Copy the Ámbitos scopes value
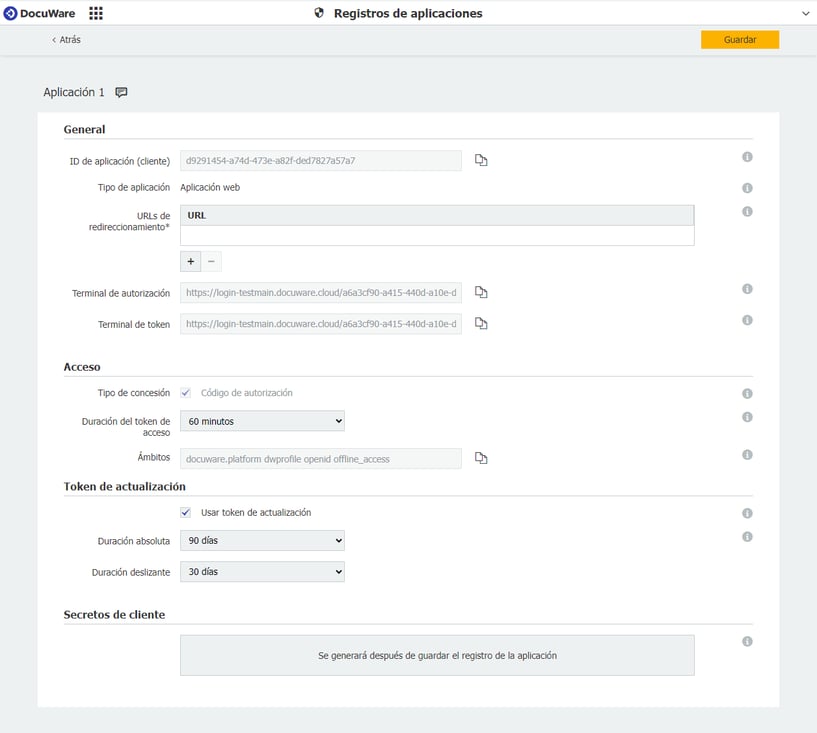Viewport: 817px width, 733px height. (x=481, y=458)
